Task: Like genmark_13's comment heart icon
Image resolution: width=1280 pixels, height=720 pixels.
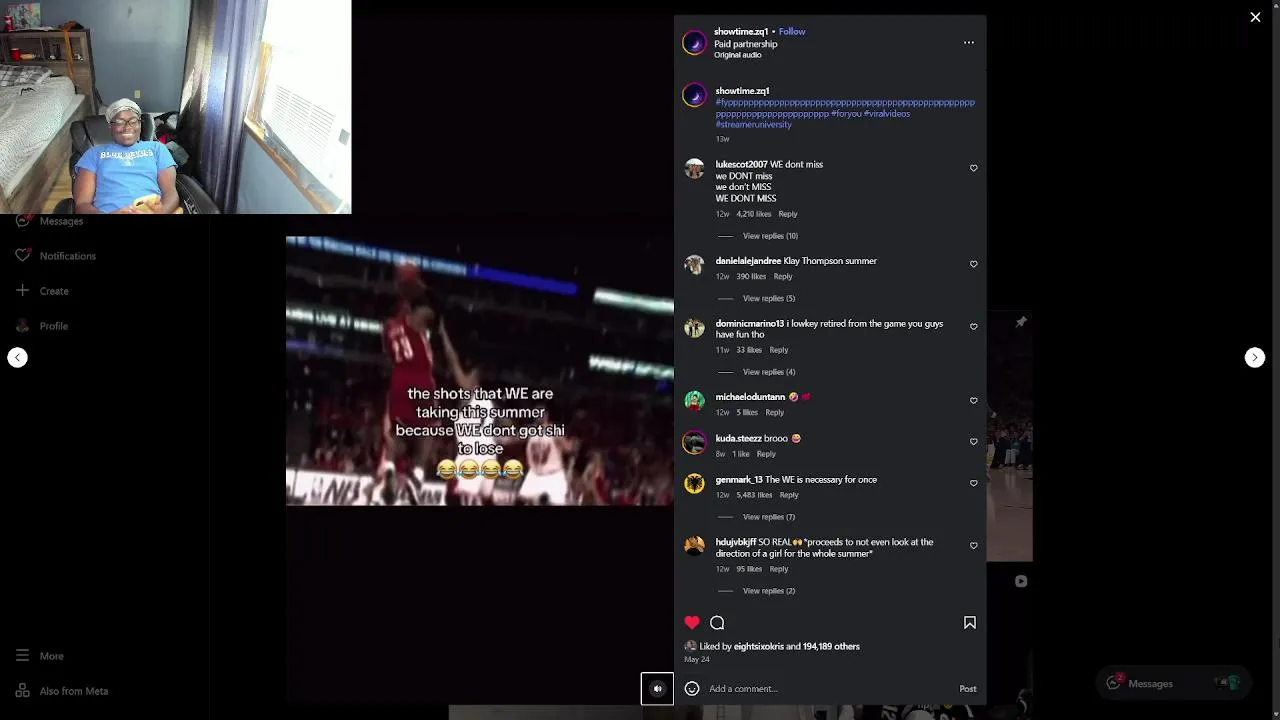Action: (x=974, y=483)
